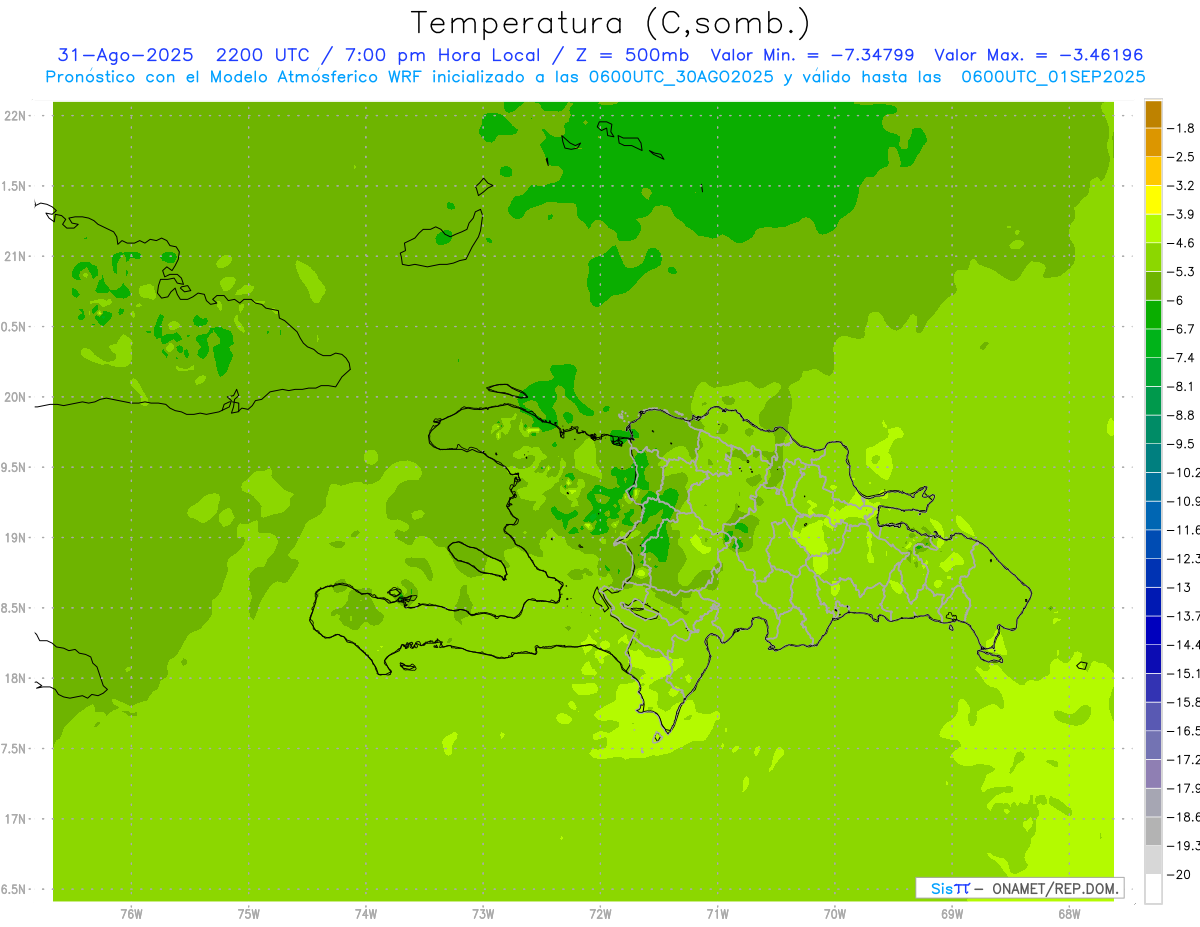This screenshot has height=927, width=1200.
Task: Pick the orange swatch between -1.8 and -2.5
Action: coord(1154,142)
